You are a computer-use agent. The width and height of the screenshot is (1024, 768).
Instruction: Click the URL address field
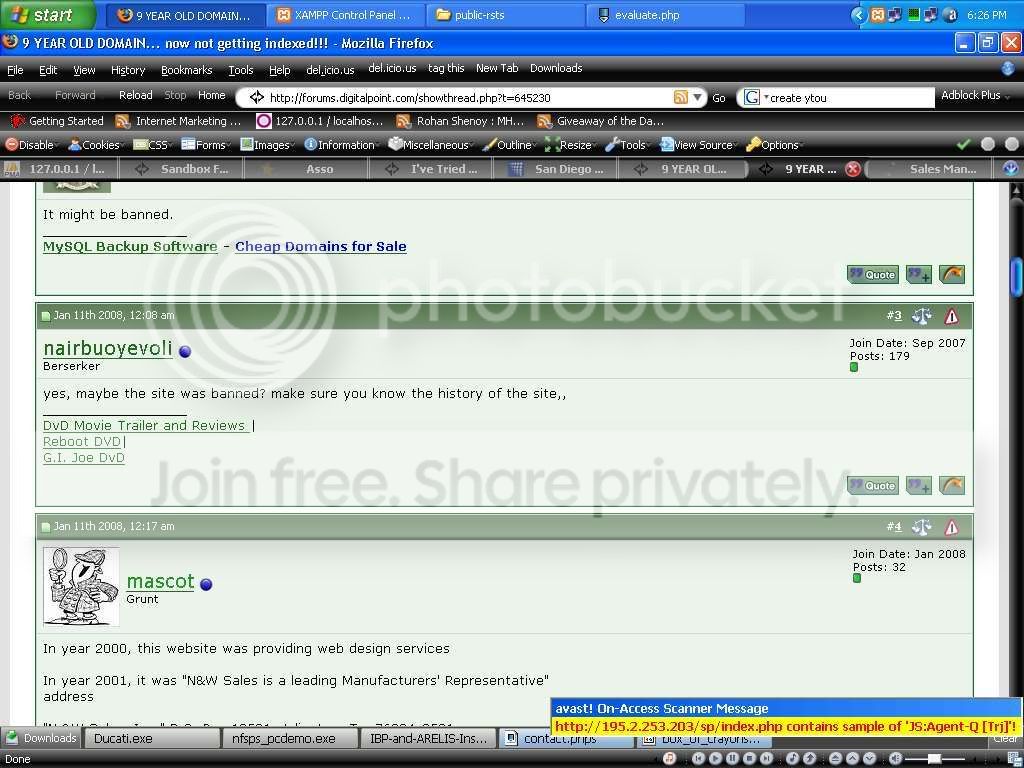coord(469,98)
